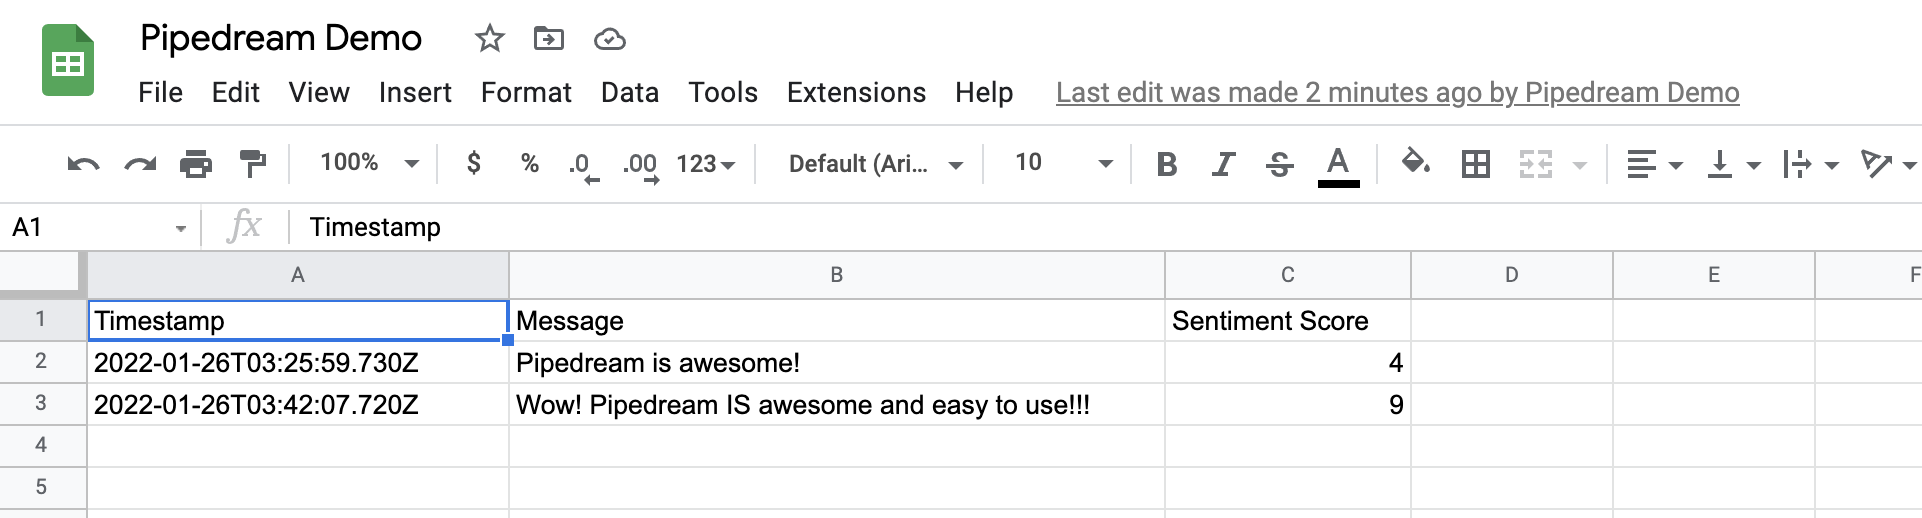This screenshot has width=1922, height=518.
Task: Select the cell containing 'Pipedream is awesome!'
Action: coord(836,362)
